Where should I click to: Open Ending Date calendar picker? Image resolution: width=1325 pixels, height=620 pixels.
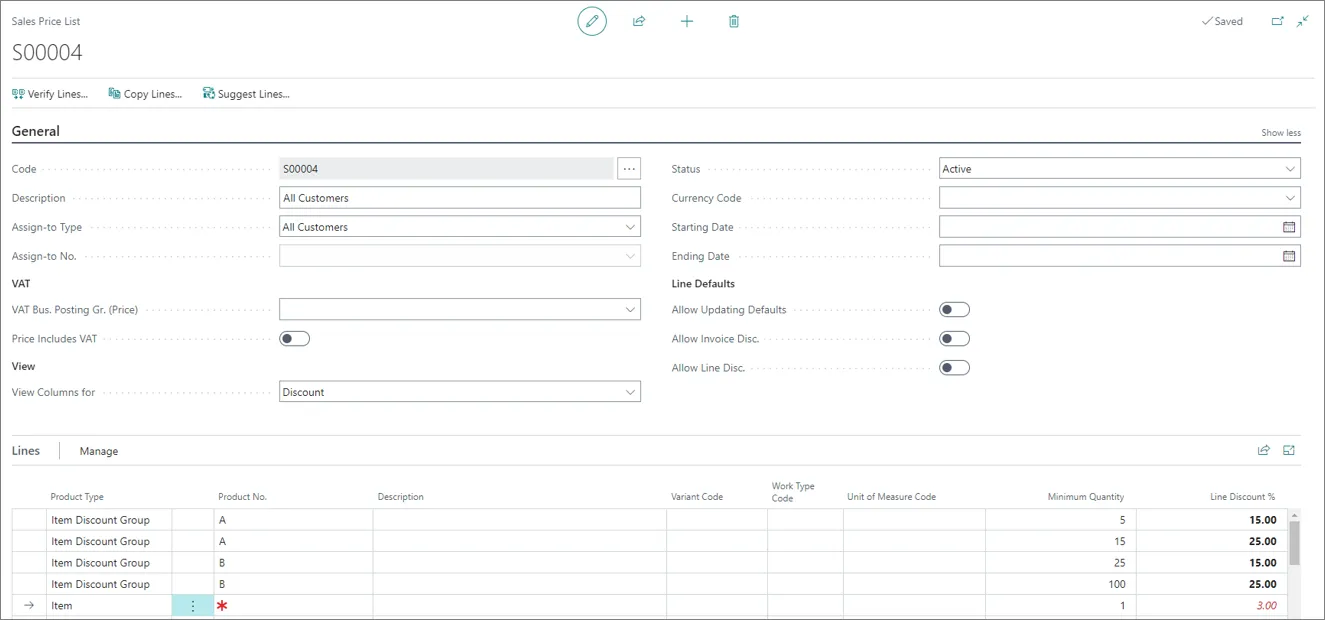pyautogui.click(x=1289, y=256)
